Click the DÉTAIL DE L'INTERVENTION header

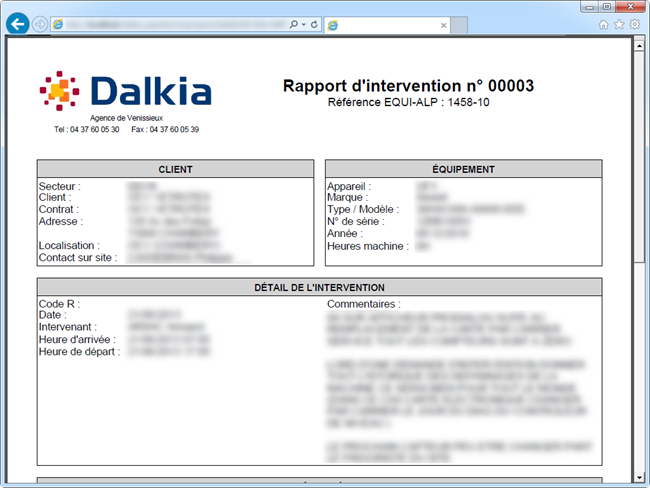(x=319, y=287)
